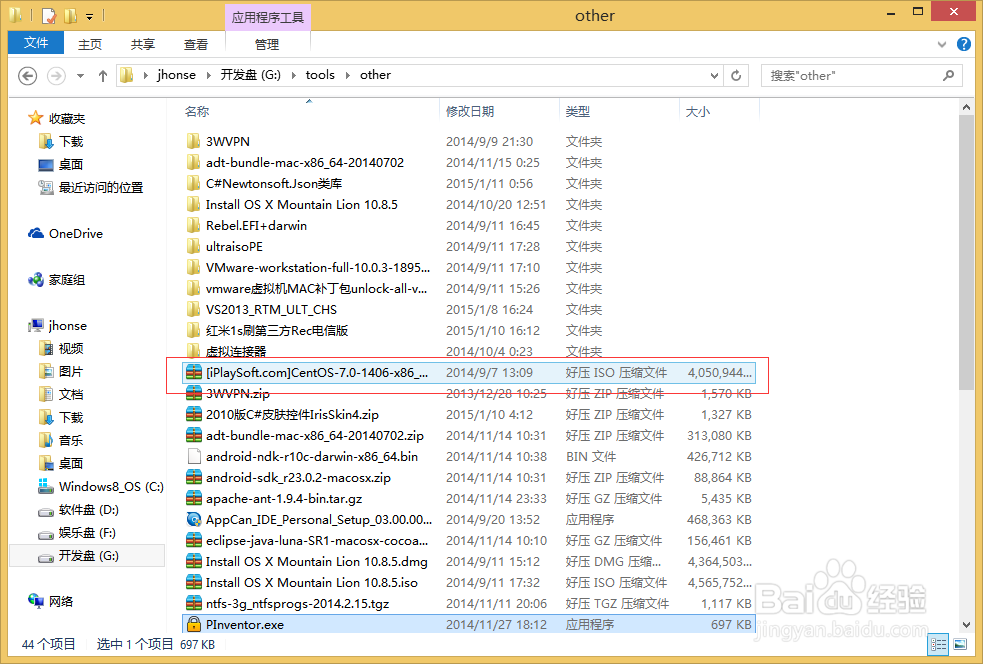Refresh the current folder view
Screen dimensions: 983x664
click(x=737, y=75)
